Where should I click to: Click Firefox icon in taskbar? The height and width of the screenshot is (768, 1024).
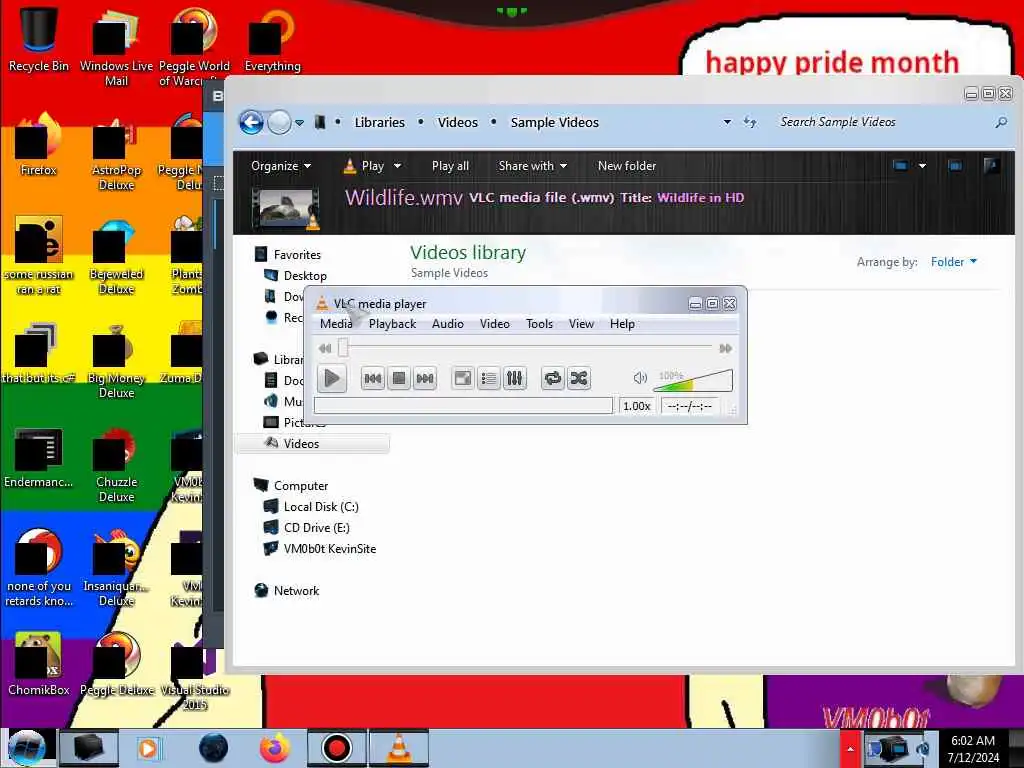275,748
